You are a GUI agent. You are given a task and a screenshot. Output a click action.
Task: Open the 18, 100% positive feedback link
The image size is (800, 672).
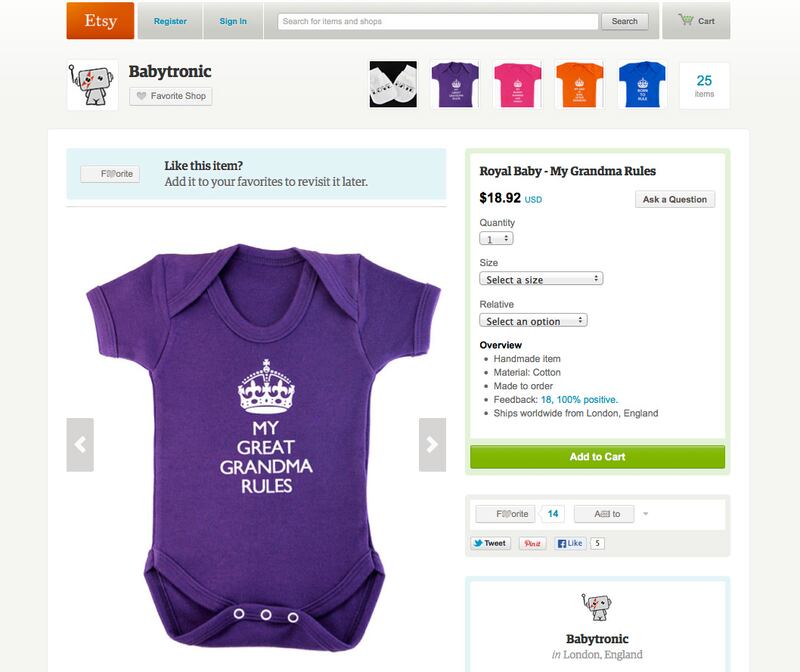pyautogui.click(x=579, y=400)
